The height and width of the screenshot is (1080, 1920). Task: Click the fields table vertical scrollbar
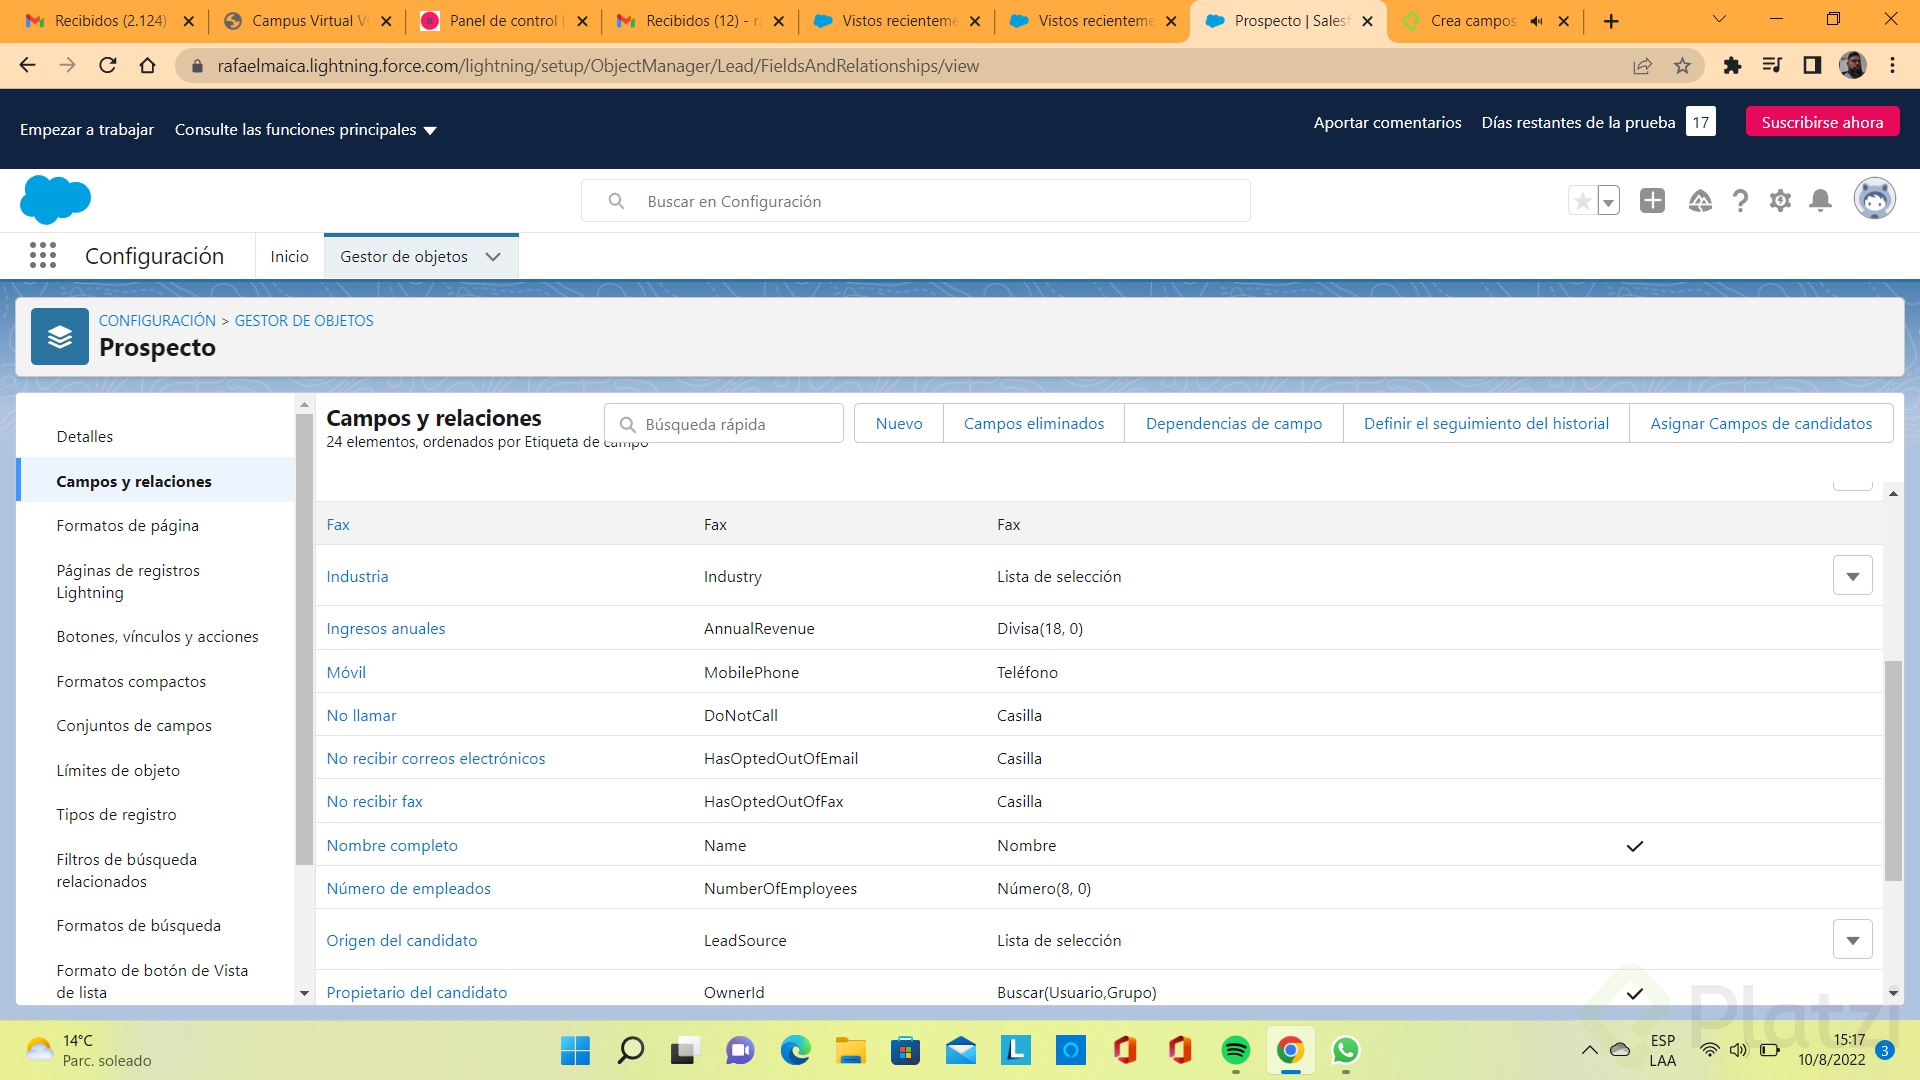point(1892,770)
